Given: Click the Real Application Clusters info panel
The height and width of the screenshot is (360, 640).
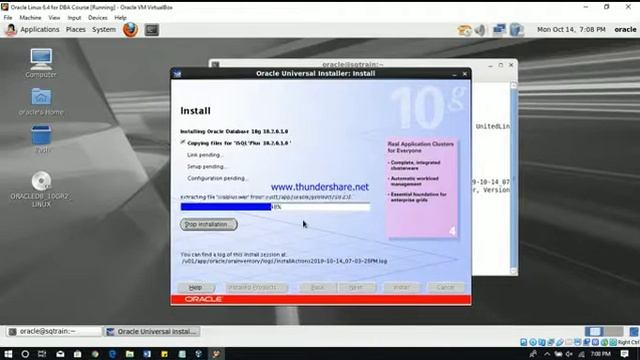Looking at the screenshot, I should click(x=421, y=189).
